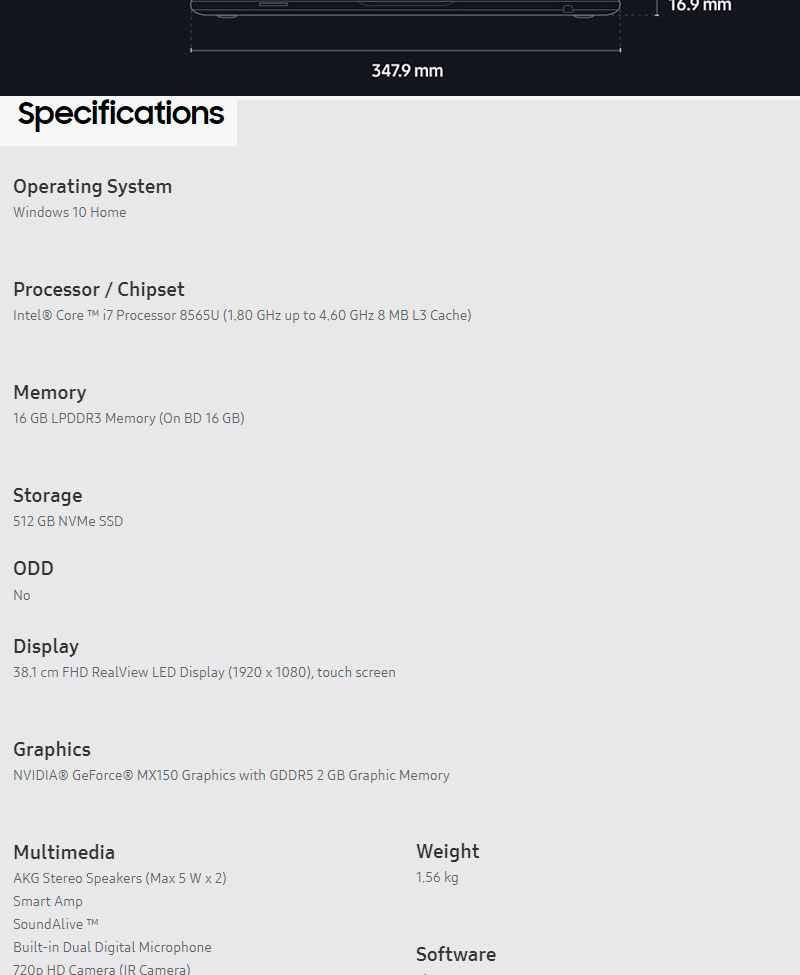Click the 16 GB LPDDR3 Memory text
Screen dimensions: 800x975
128,418
